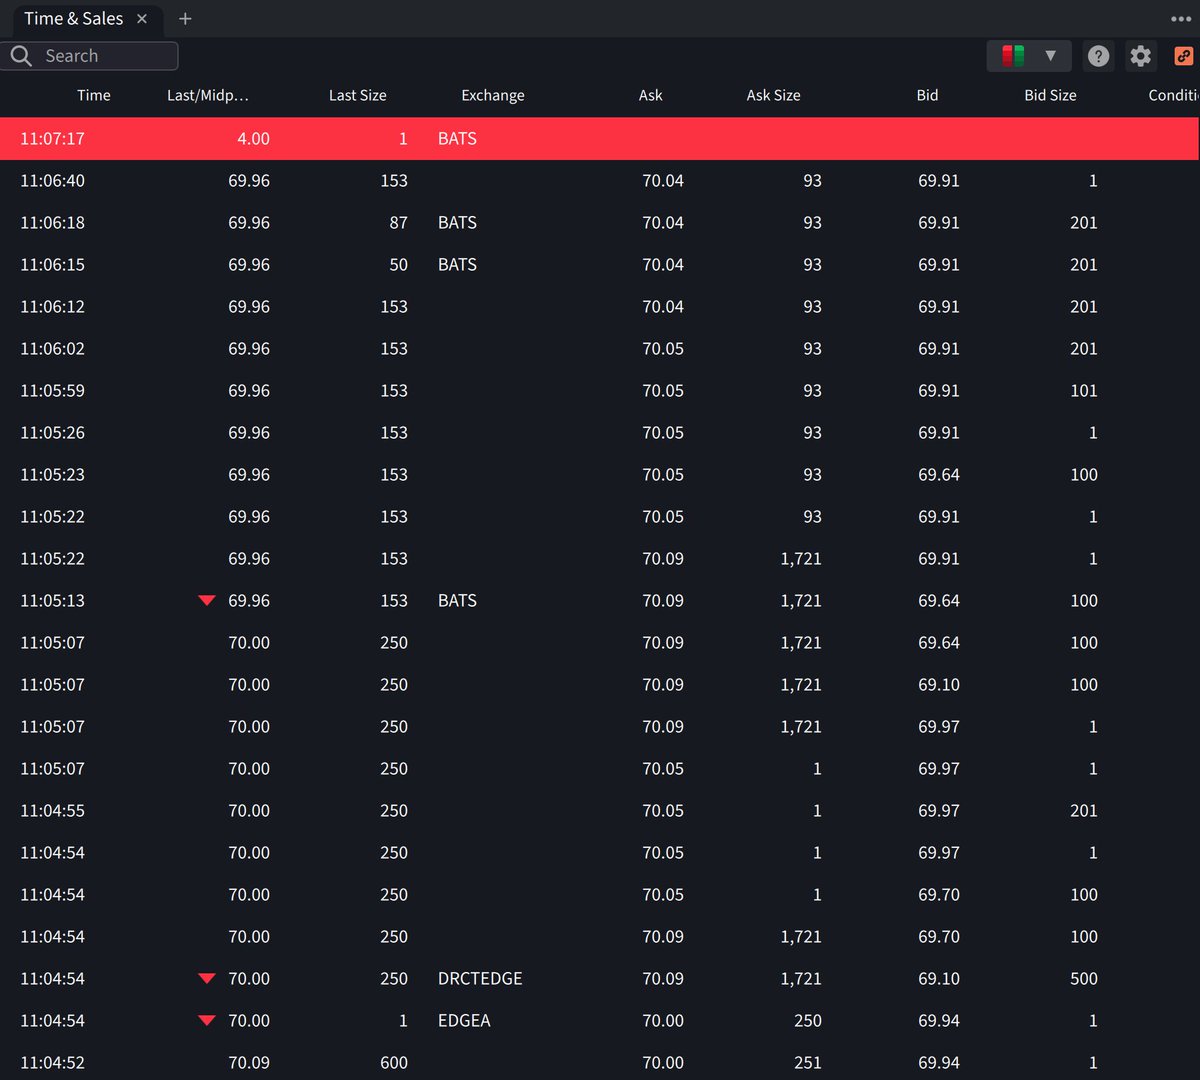This screenshot has height=1080, width=1200.
Task: Sort by the Bid column header
Action: (927, 95)
